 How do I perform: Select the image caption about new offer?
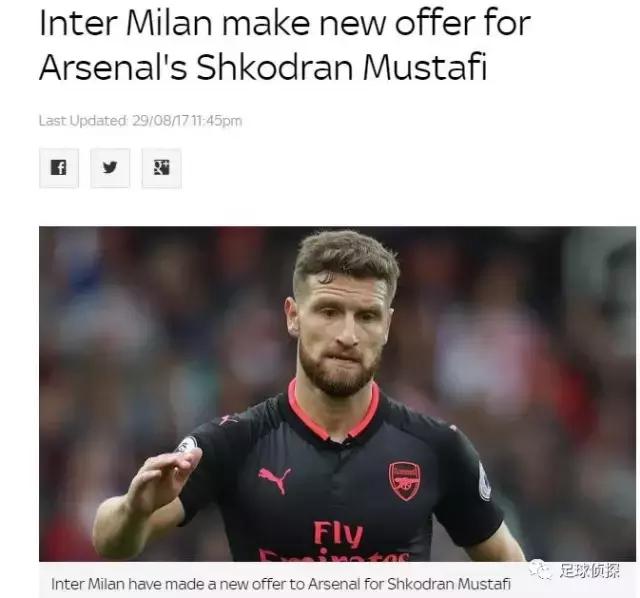(x=281, y=584)
